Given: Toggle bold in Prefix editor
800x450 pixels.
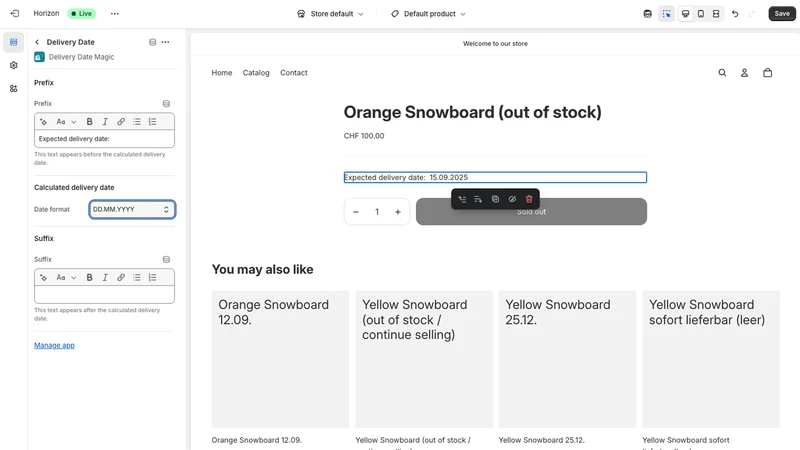Looking at the screenshot, I should [x=89, y=121].
